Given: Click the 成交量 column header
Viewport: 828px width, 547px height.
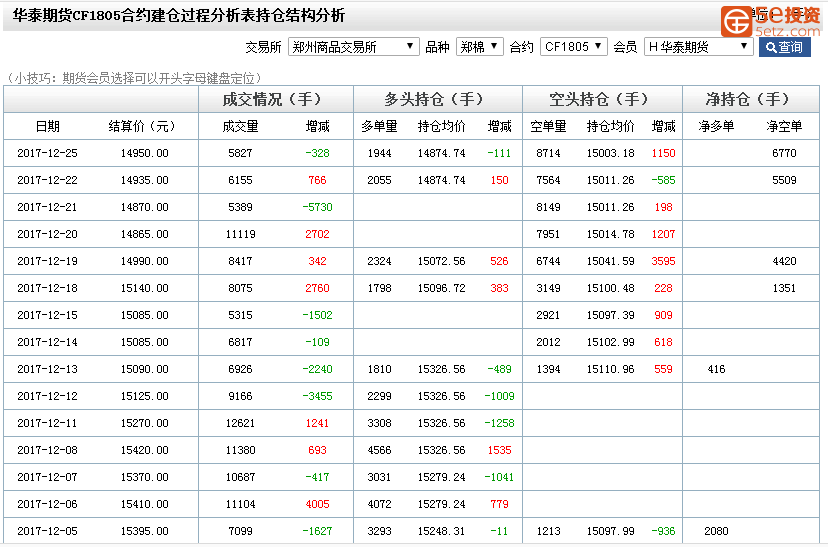Looking at the screenshot, I should point(240,126).
